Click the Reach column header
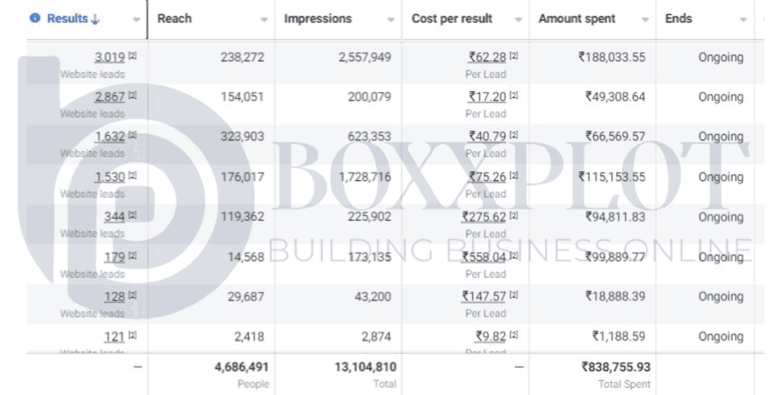The image size is (768, 395). coord(174,19)
